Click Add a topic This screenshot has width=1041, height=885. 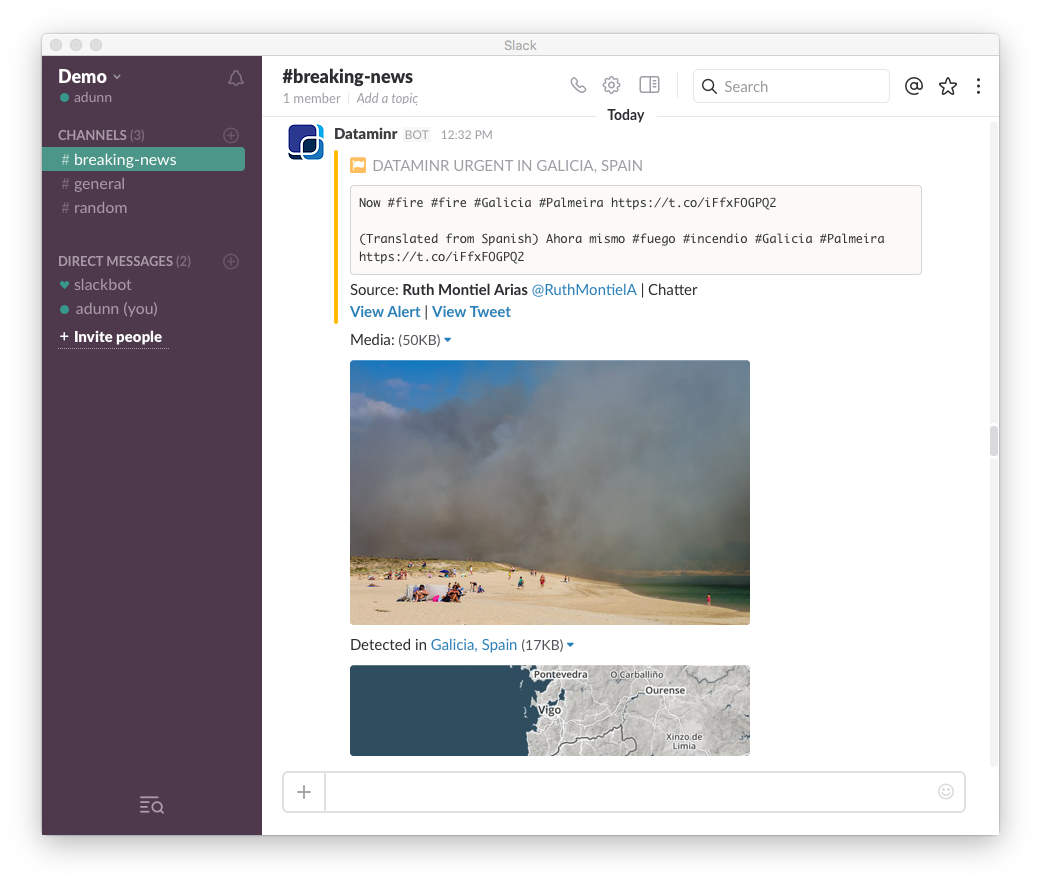coord(387,99)
